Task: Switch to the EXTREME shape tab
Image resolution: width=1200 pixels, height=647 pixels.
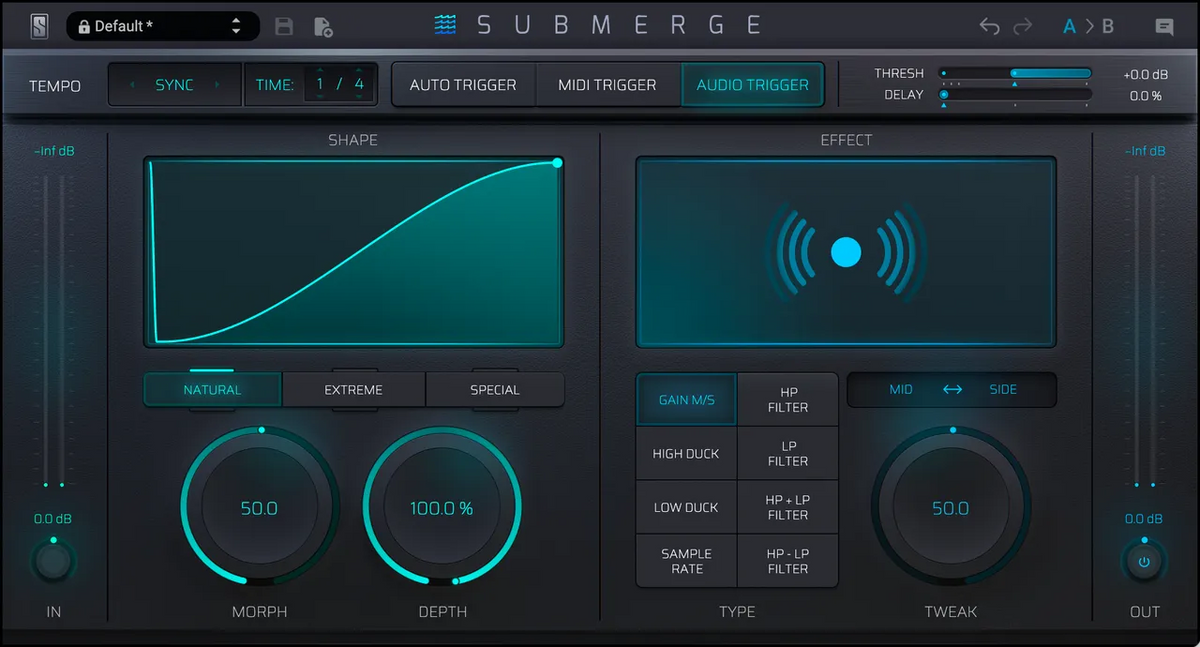Action: coord(353,389)
